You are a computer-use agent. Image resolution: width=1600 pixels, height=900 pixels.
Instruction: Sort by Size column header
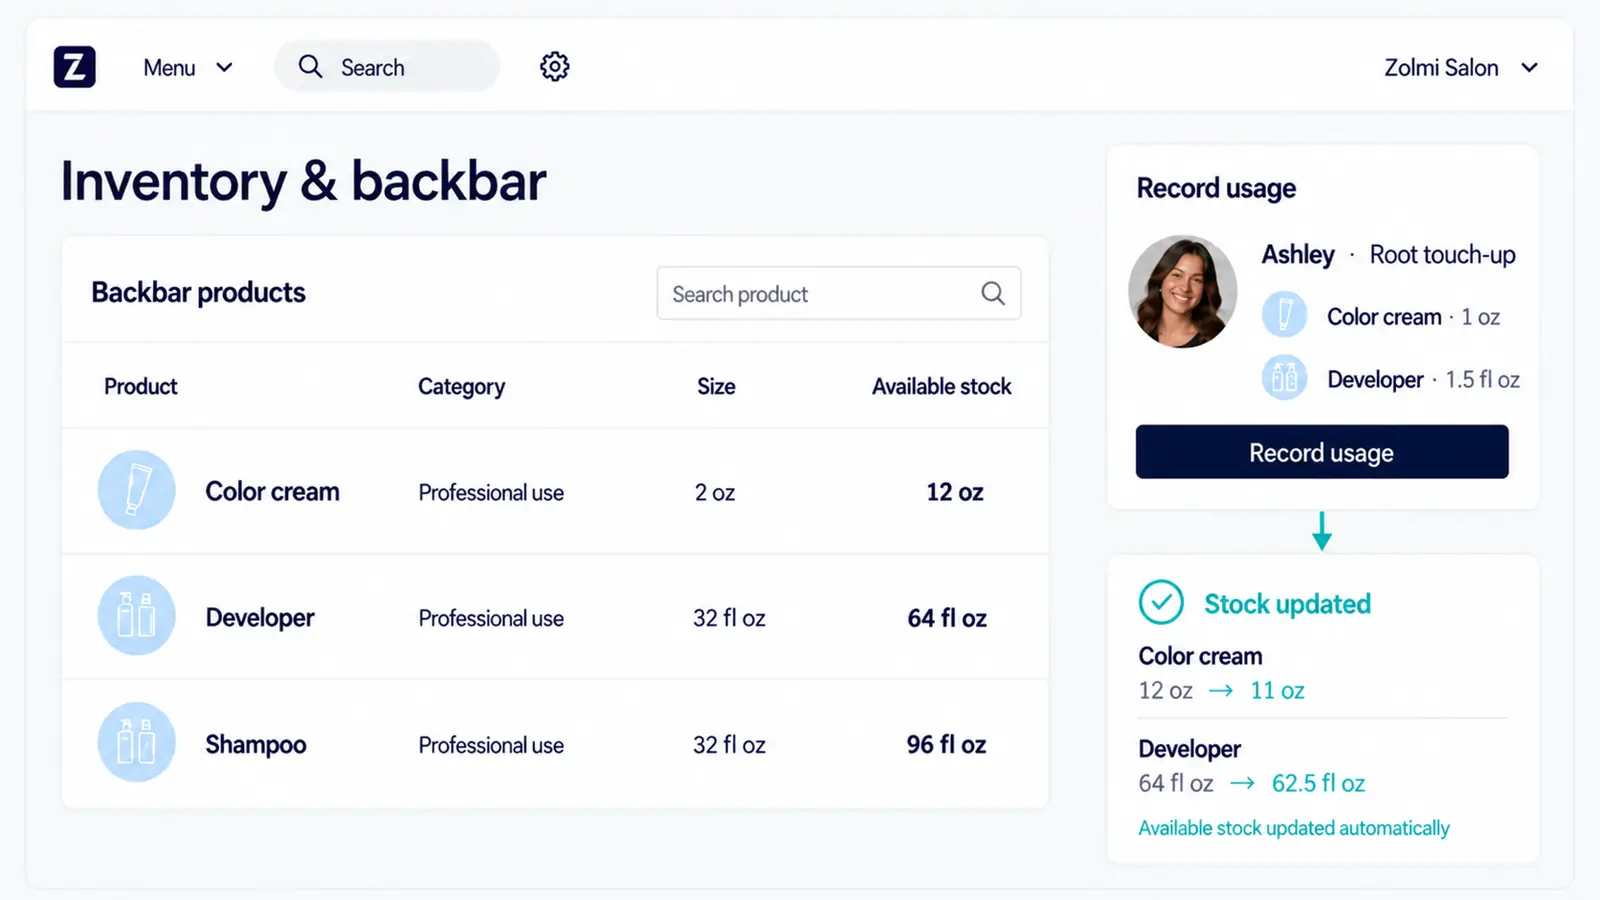[x=716, y=387]
